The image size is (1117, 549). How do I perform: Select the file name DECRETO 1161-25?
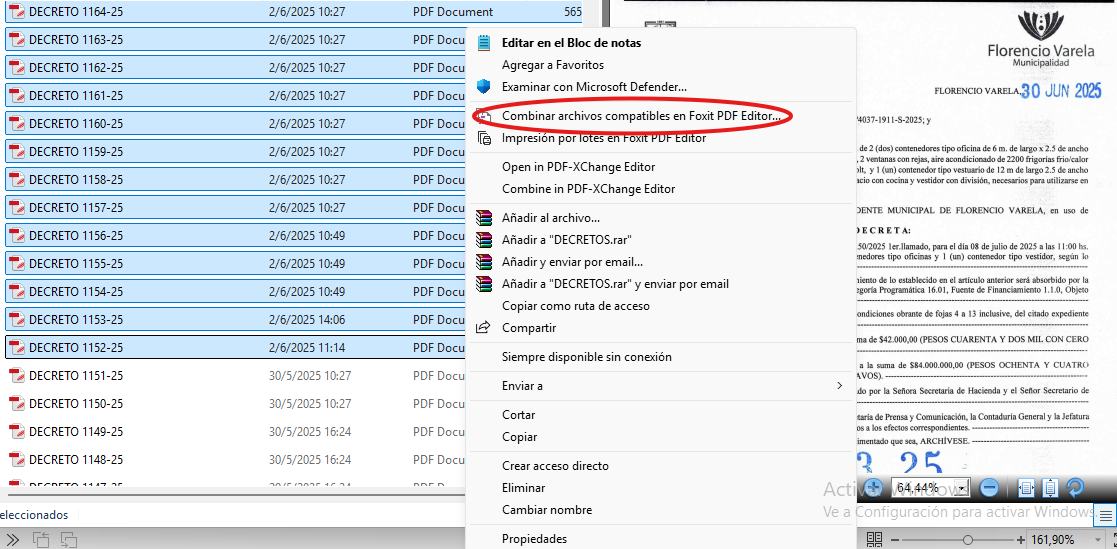point(76,95)
